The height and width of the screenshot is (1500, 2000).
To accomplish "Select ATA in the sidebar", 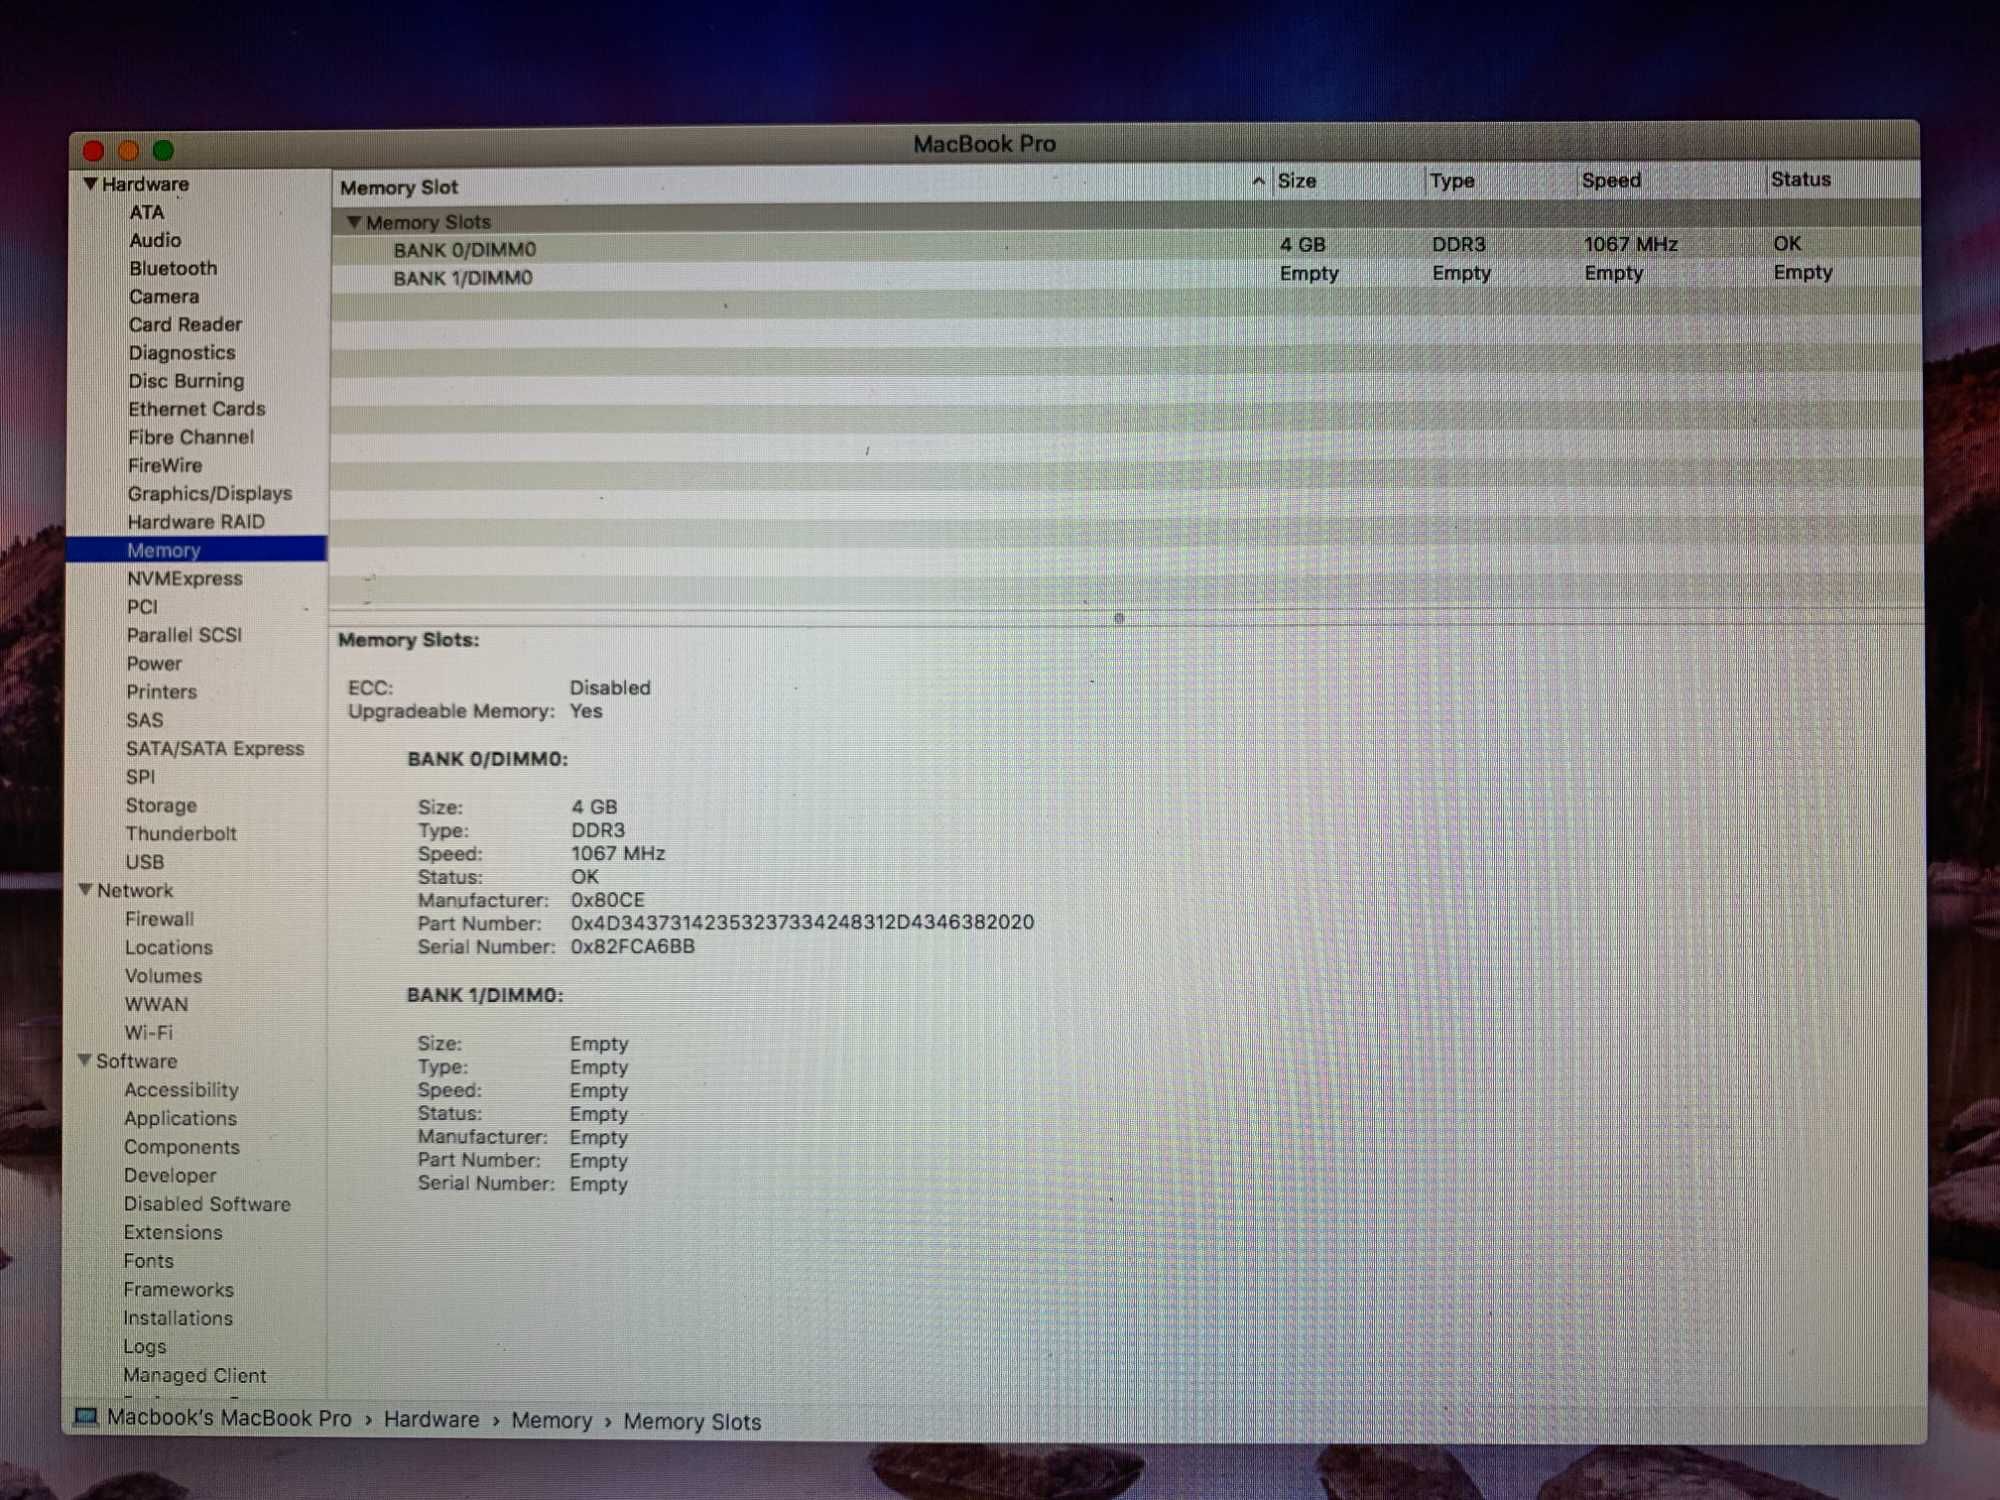I will [x=146, y=212].
